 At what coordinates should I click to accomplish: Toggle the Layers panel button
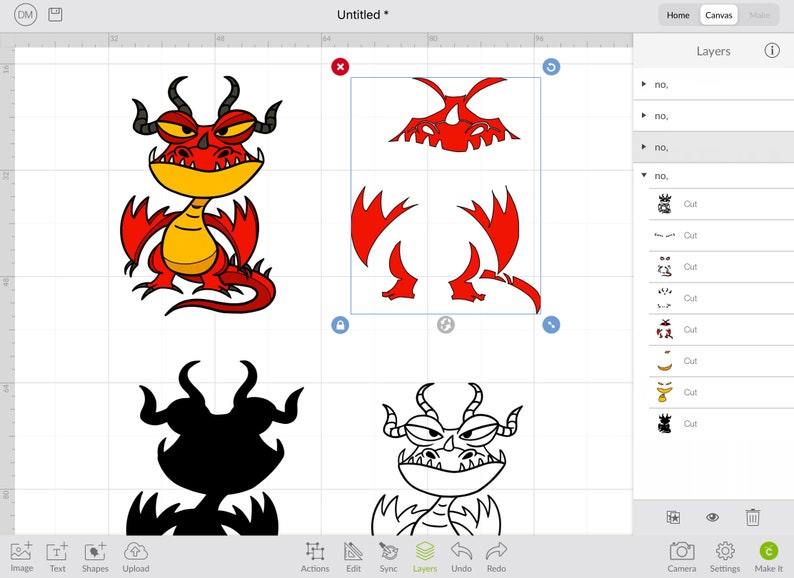tap(425, 557)
